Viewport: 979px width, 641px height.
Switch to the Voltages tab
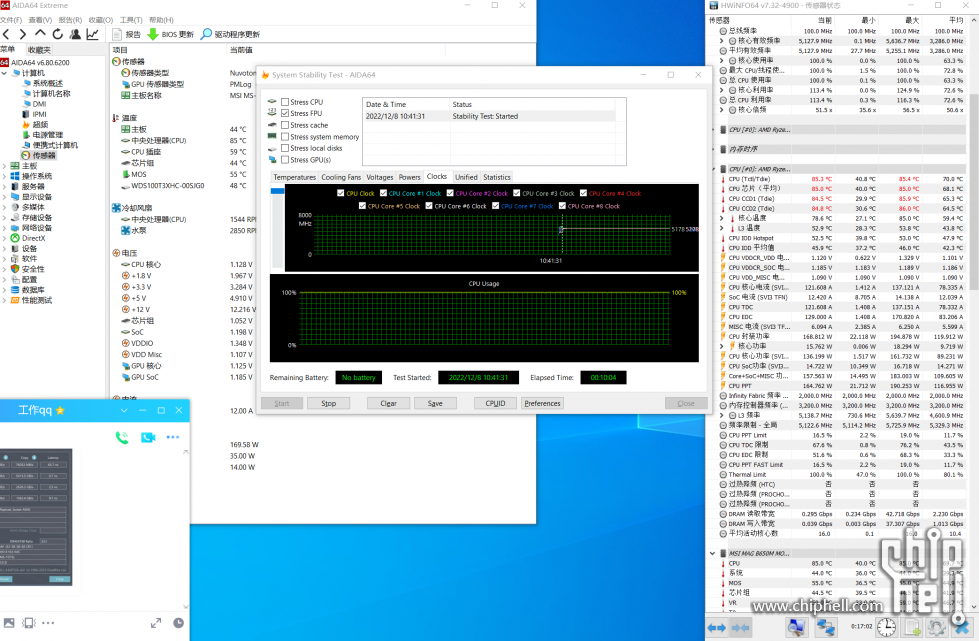pos(380,177)
